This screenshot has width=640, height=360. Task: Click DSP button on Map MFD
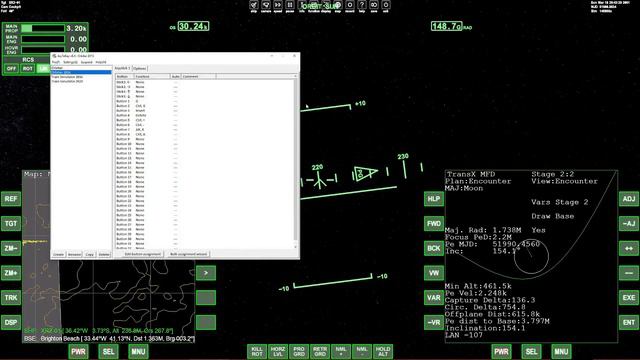point(11,322)
